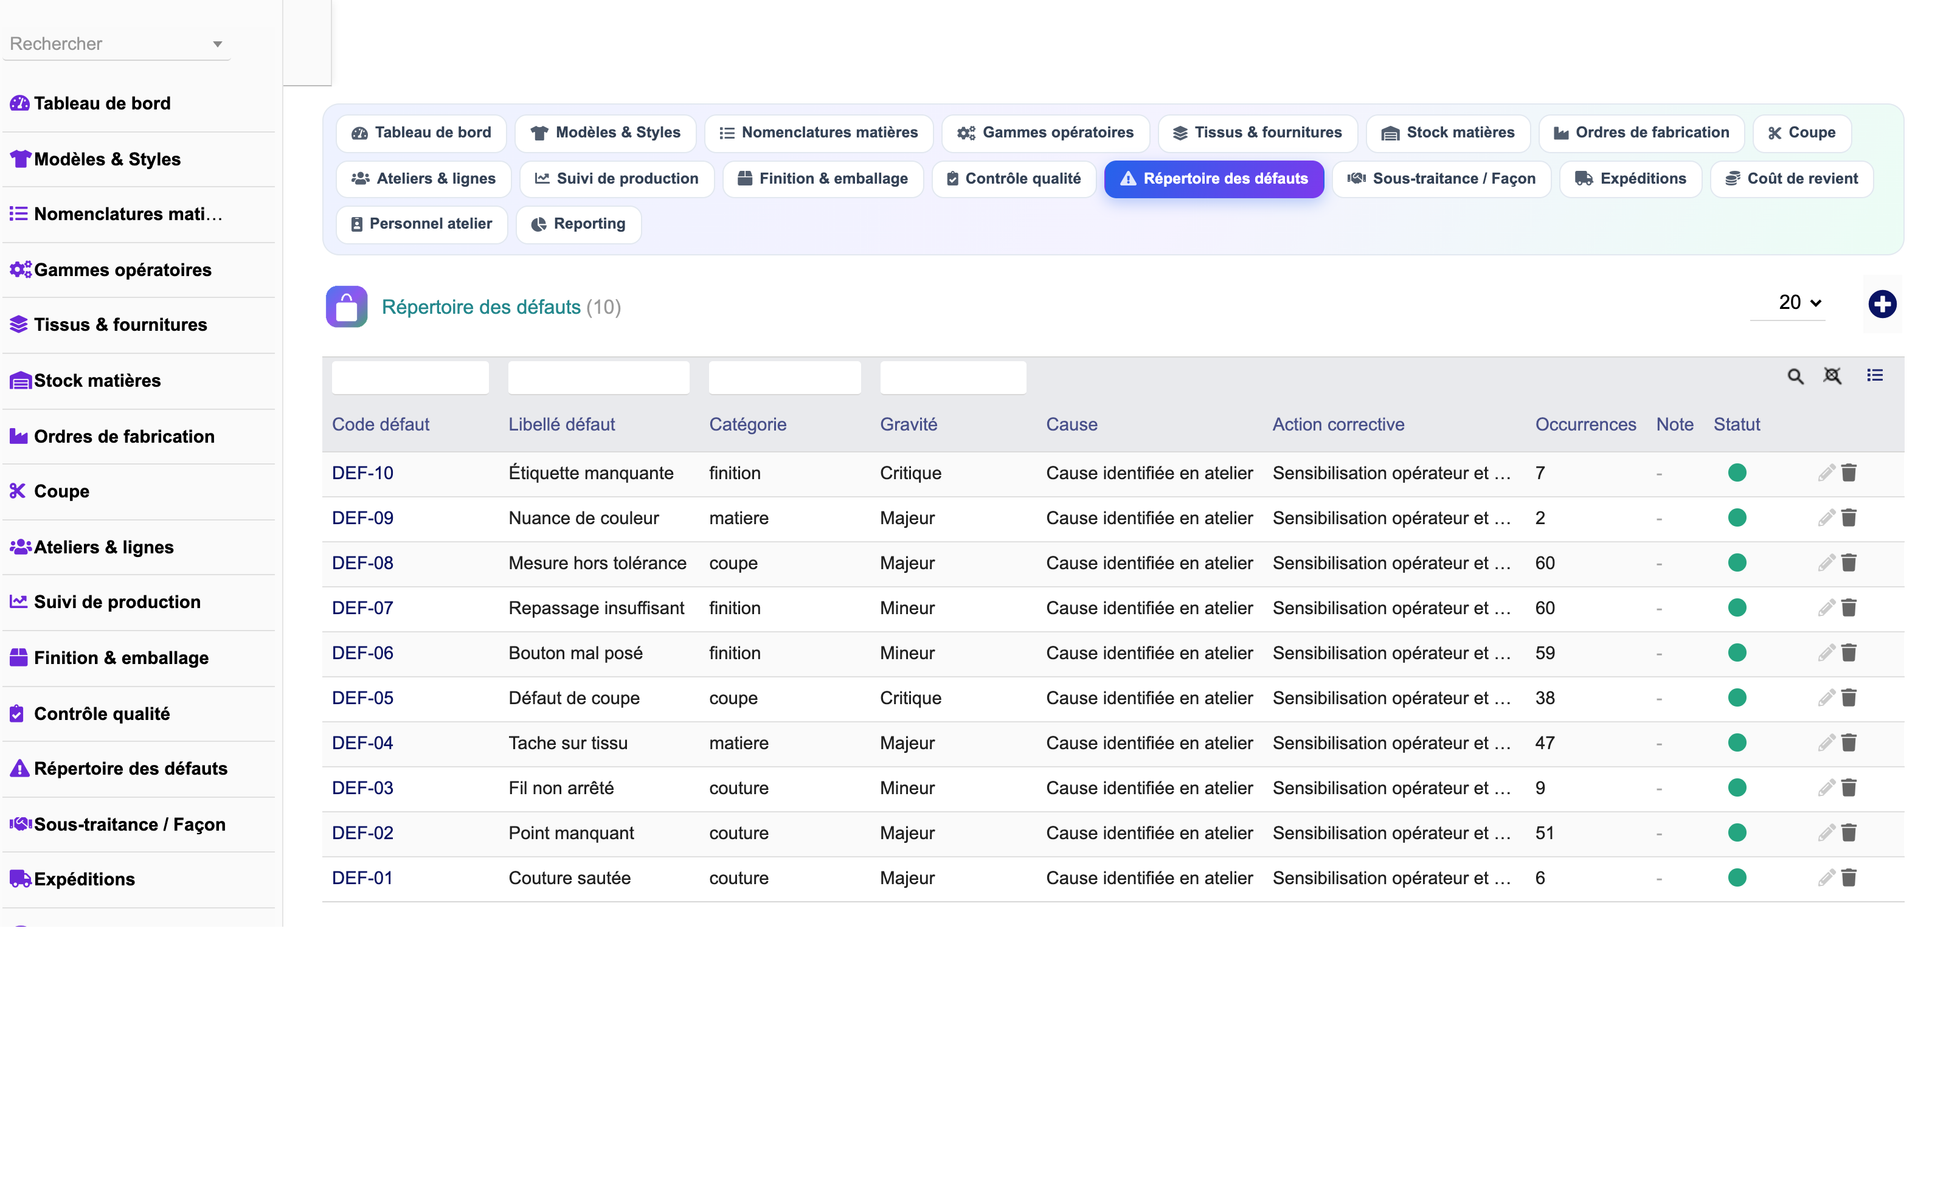
Task: Click green status dot for DEF-01
Action: (x=1737, y=878)
